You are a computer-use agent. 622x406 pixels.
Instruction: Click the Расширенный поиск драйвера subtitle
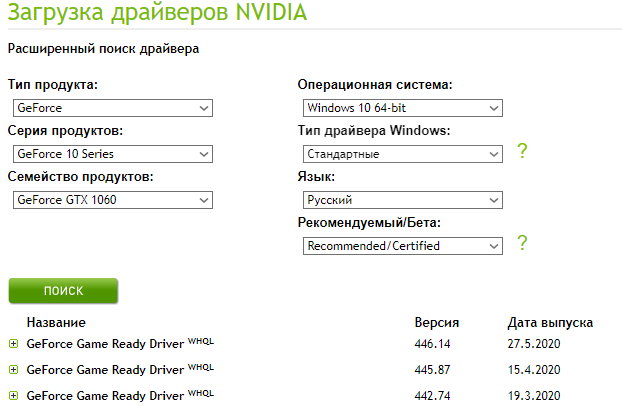[103, 49]
